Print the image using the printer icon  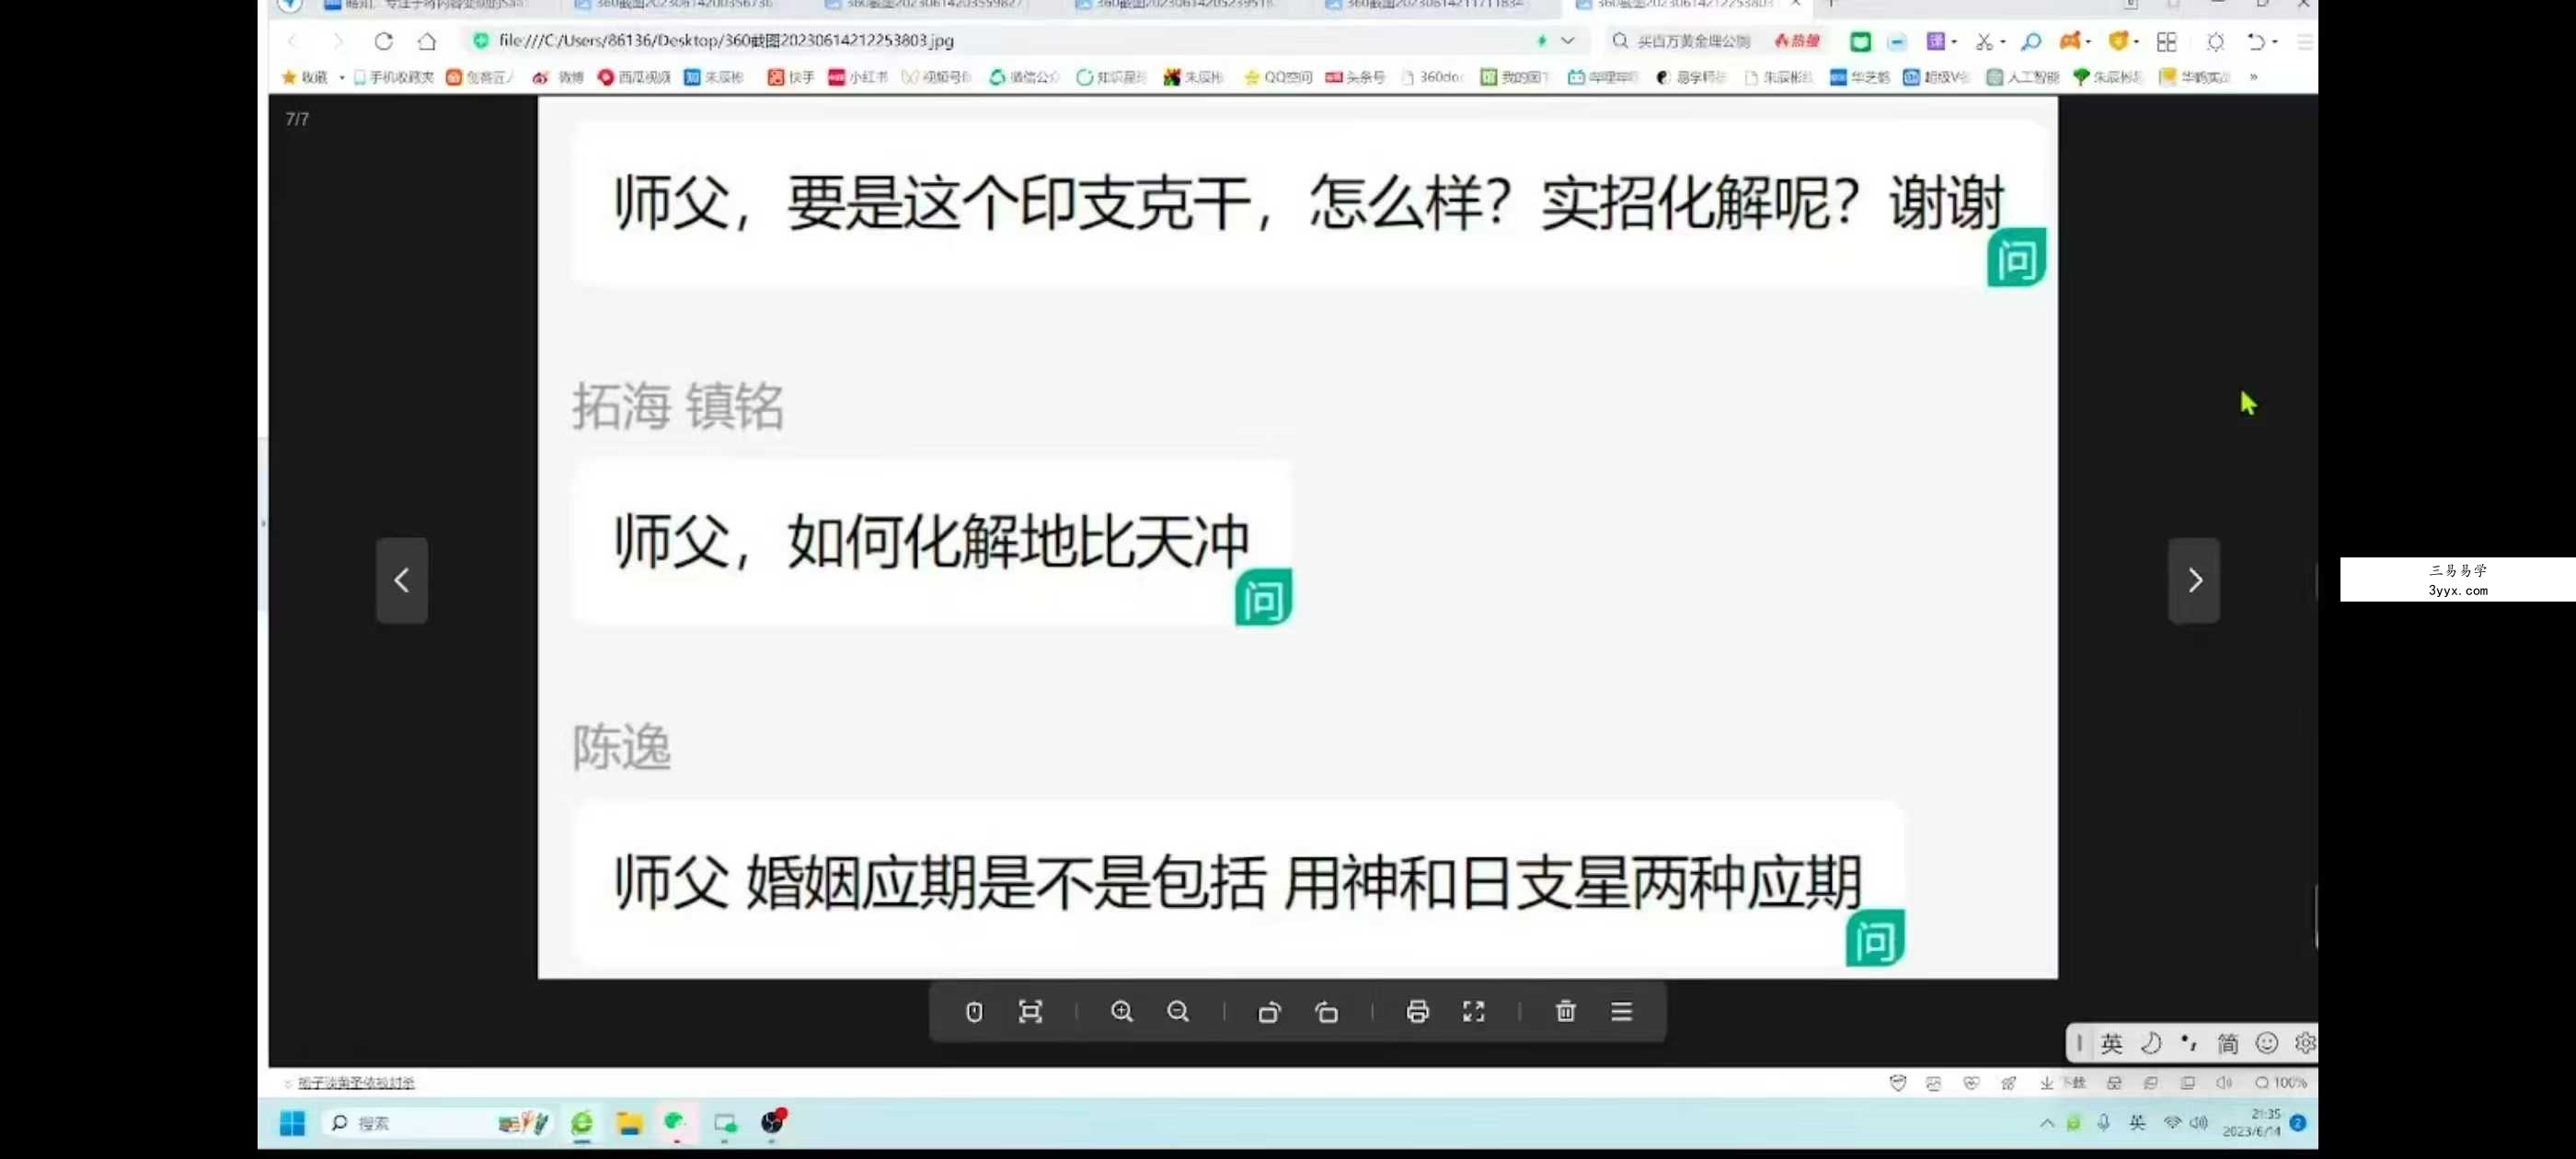(1417, 1012)
